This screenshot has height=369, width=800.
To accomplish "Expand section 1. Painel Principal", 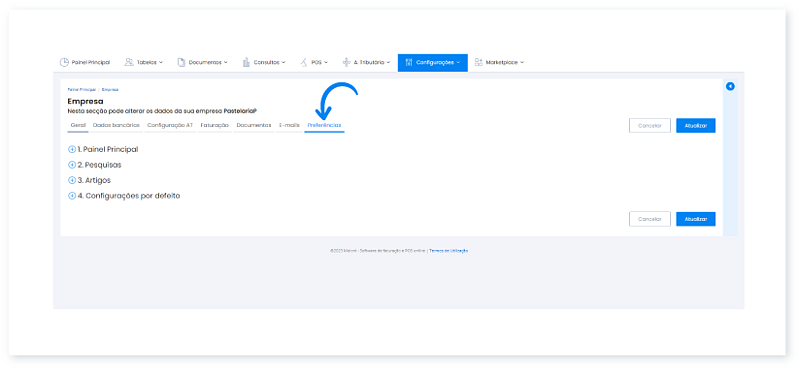I will point(72,150).
